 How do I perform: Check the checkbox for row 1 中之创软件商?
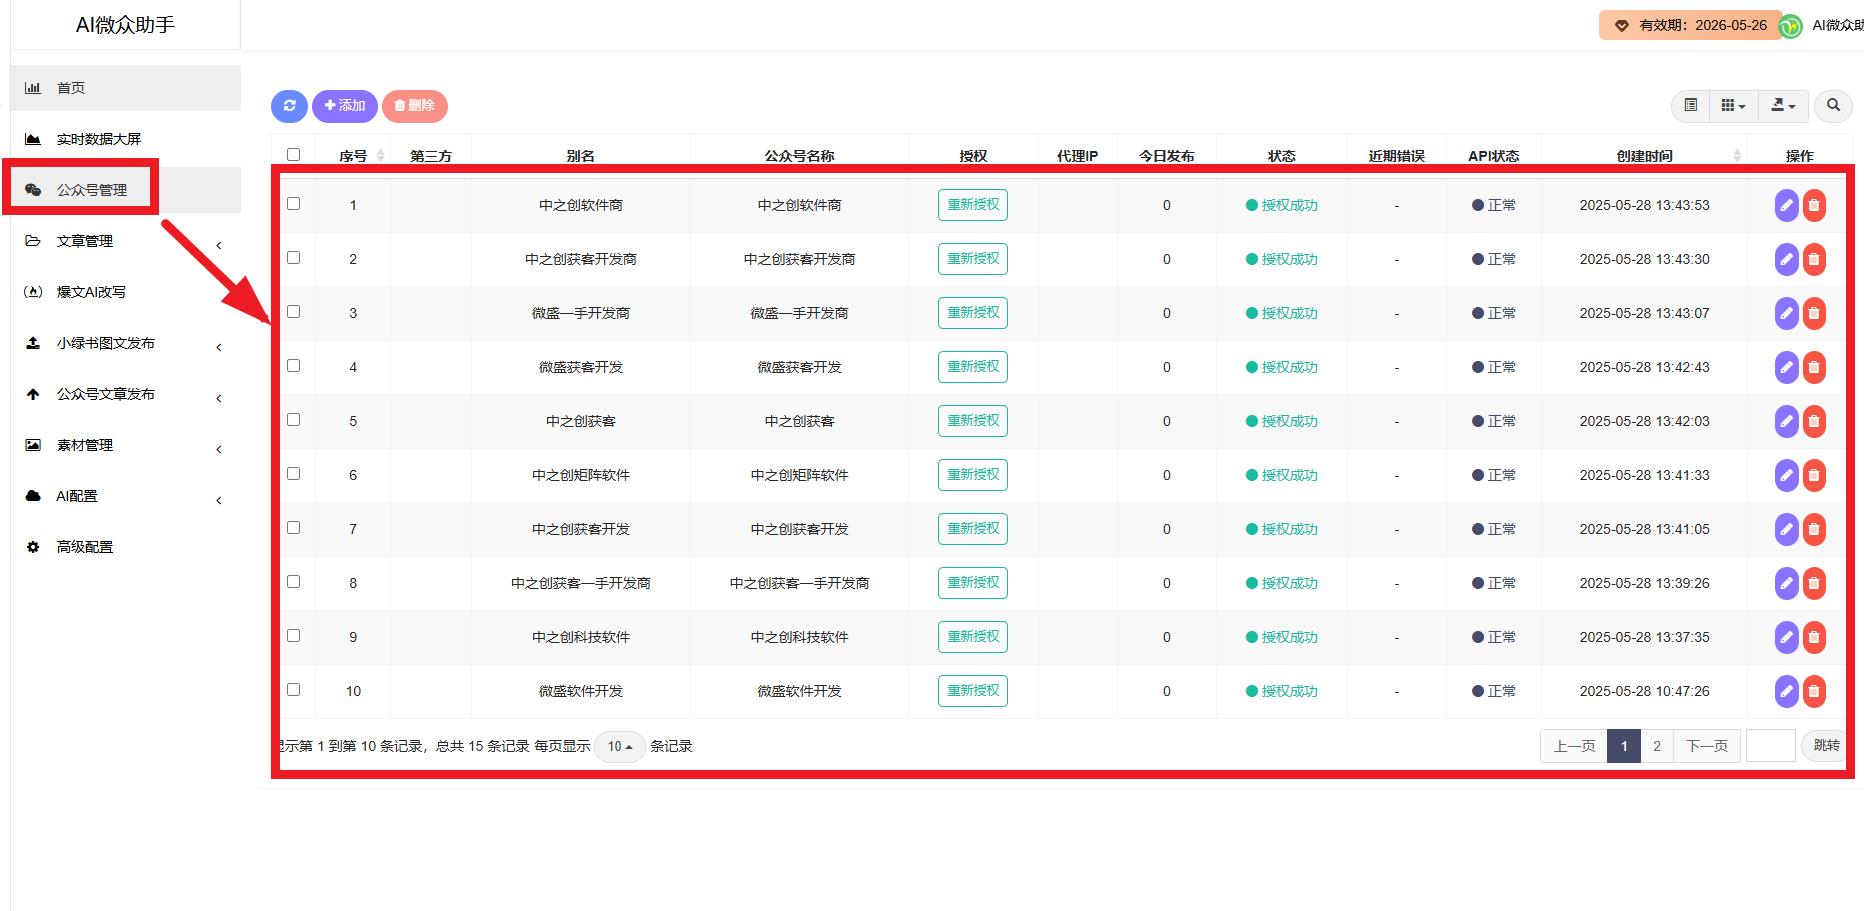tap(293, 203)
